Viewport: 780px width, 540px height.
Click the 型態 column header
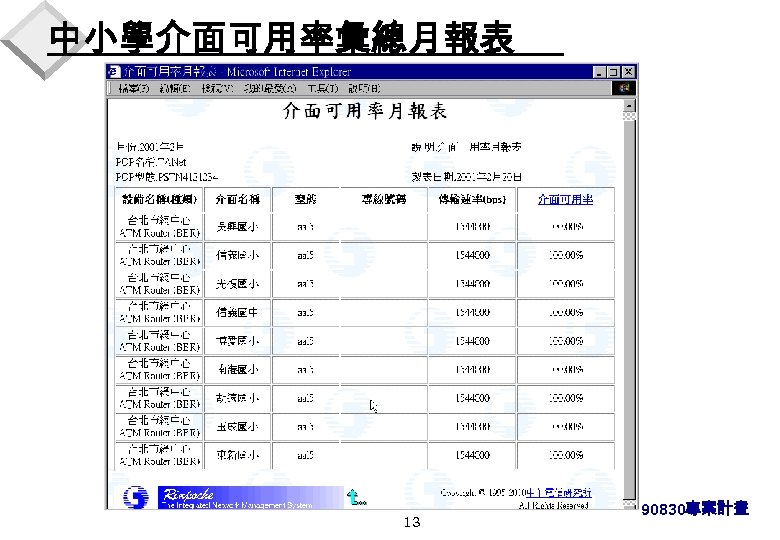(305, 200)
